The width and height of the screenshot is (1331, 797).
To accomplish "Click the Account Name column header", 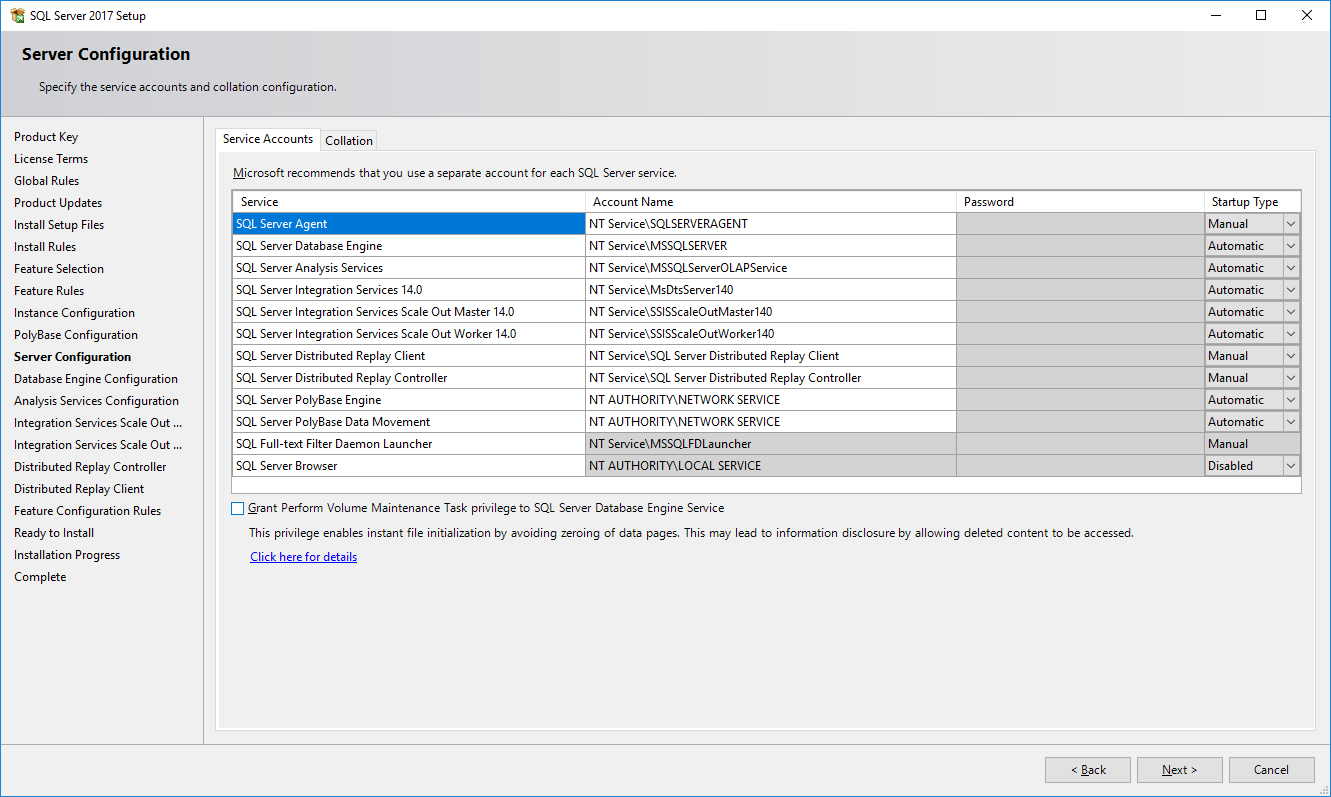I will click(771, 202).
